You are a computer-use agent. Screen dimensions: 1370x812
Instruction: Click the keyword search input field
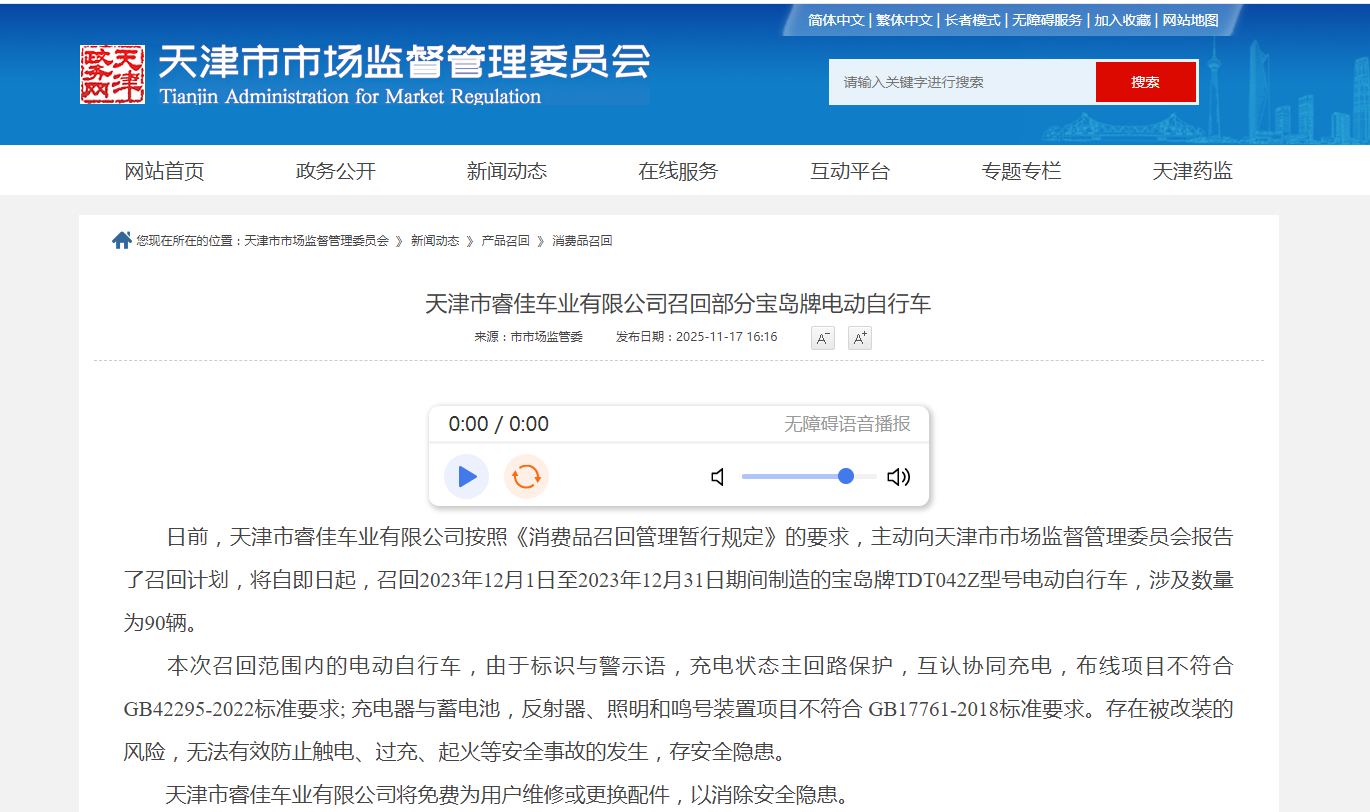[x=962, y=82]
